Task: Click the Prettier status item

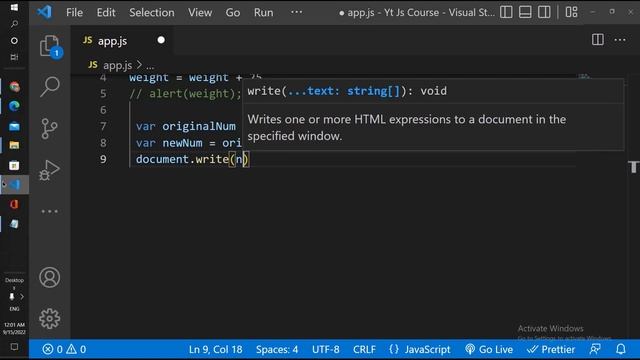Action: (551, 349)
